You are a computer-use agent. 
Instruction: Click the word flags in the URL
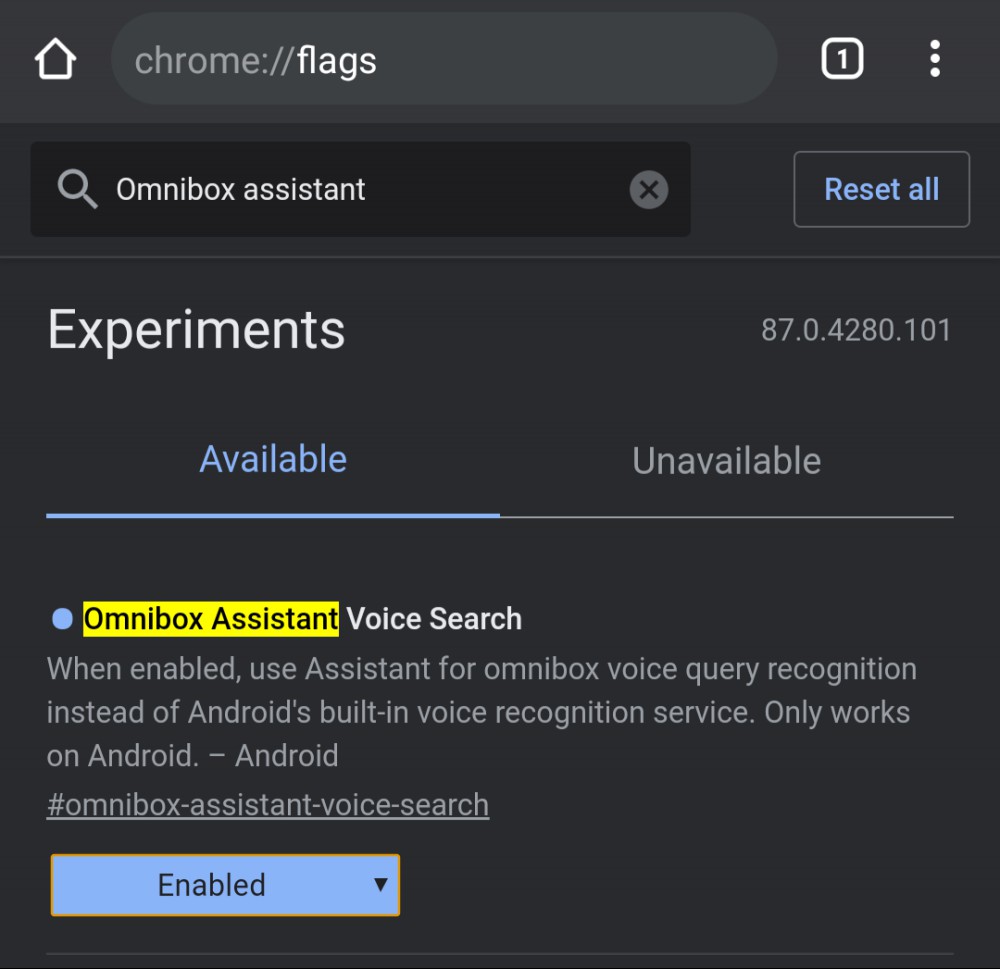[x=337, y=61]
